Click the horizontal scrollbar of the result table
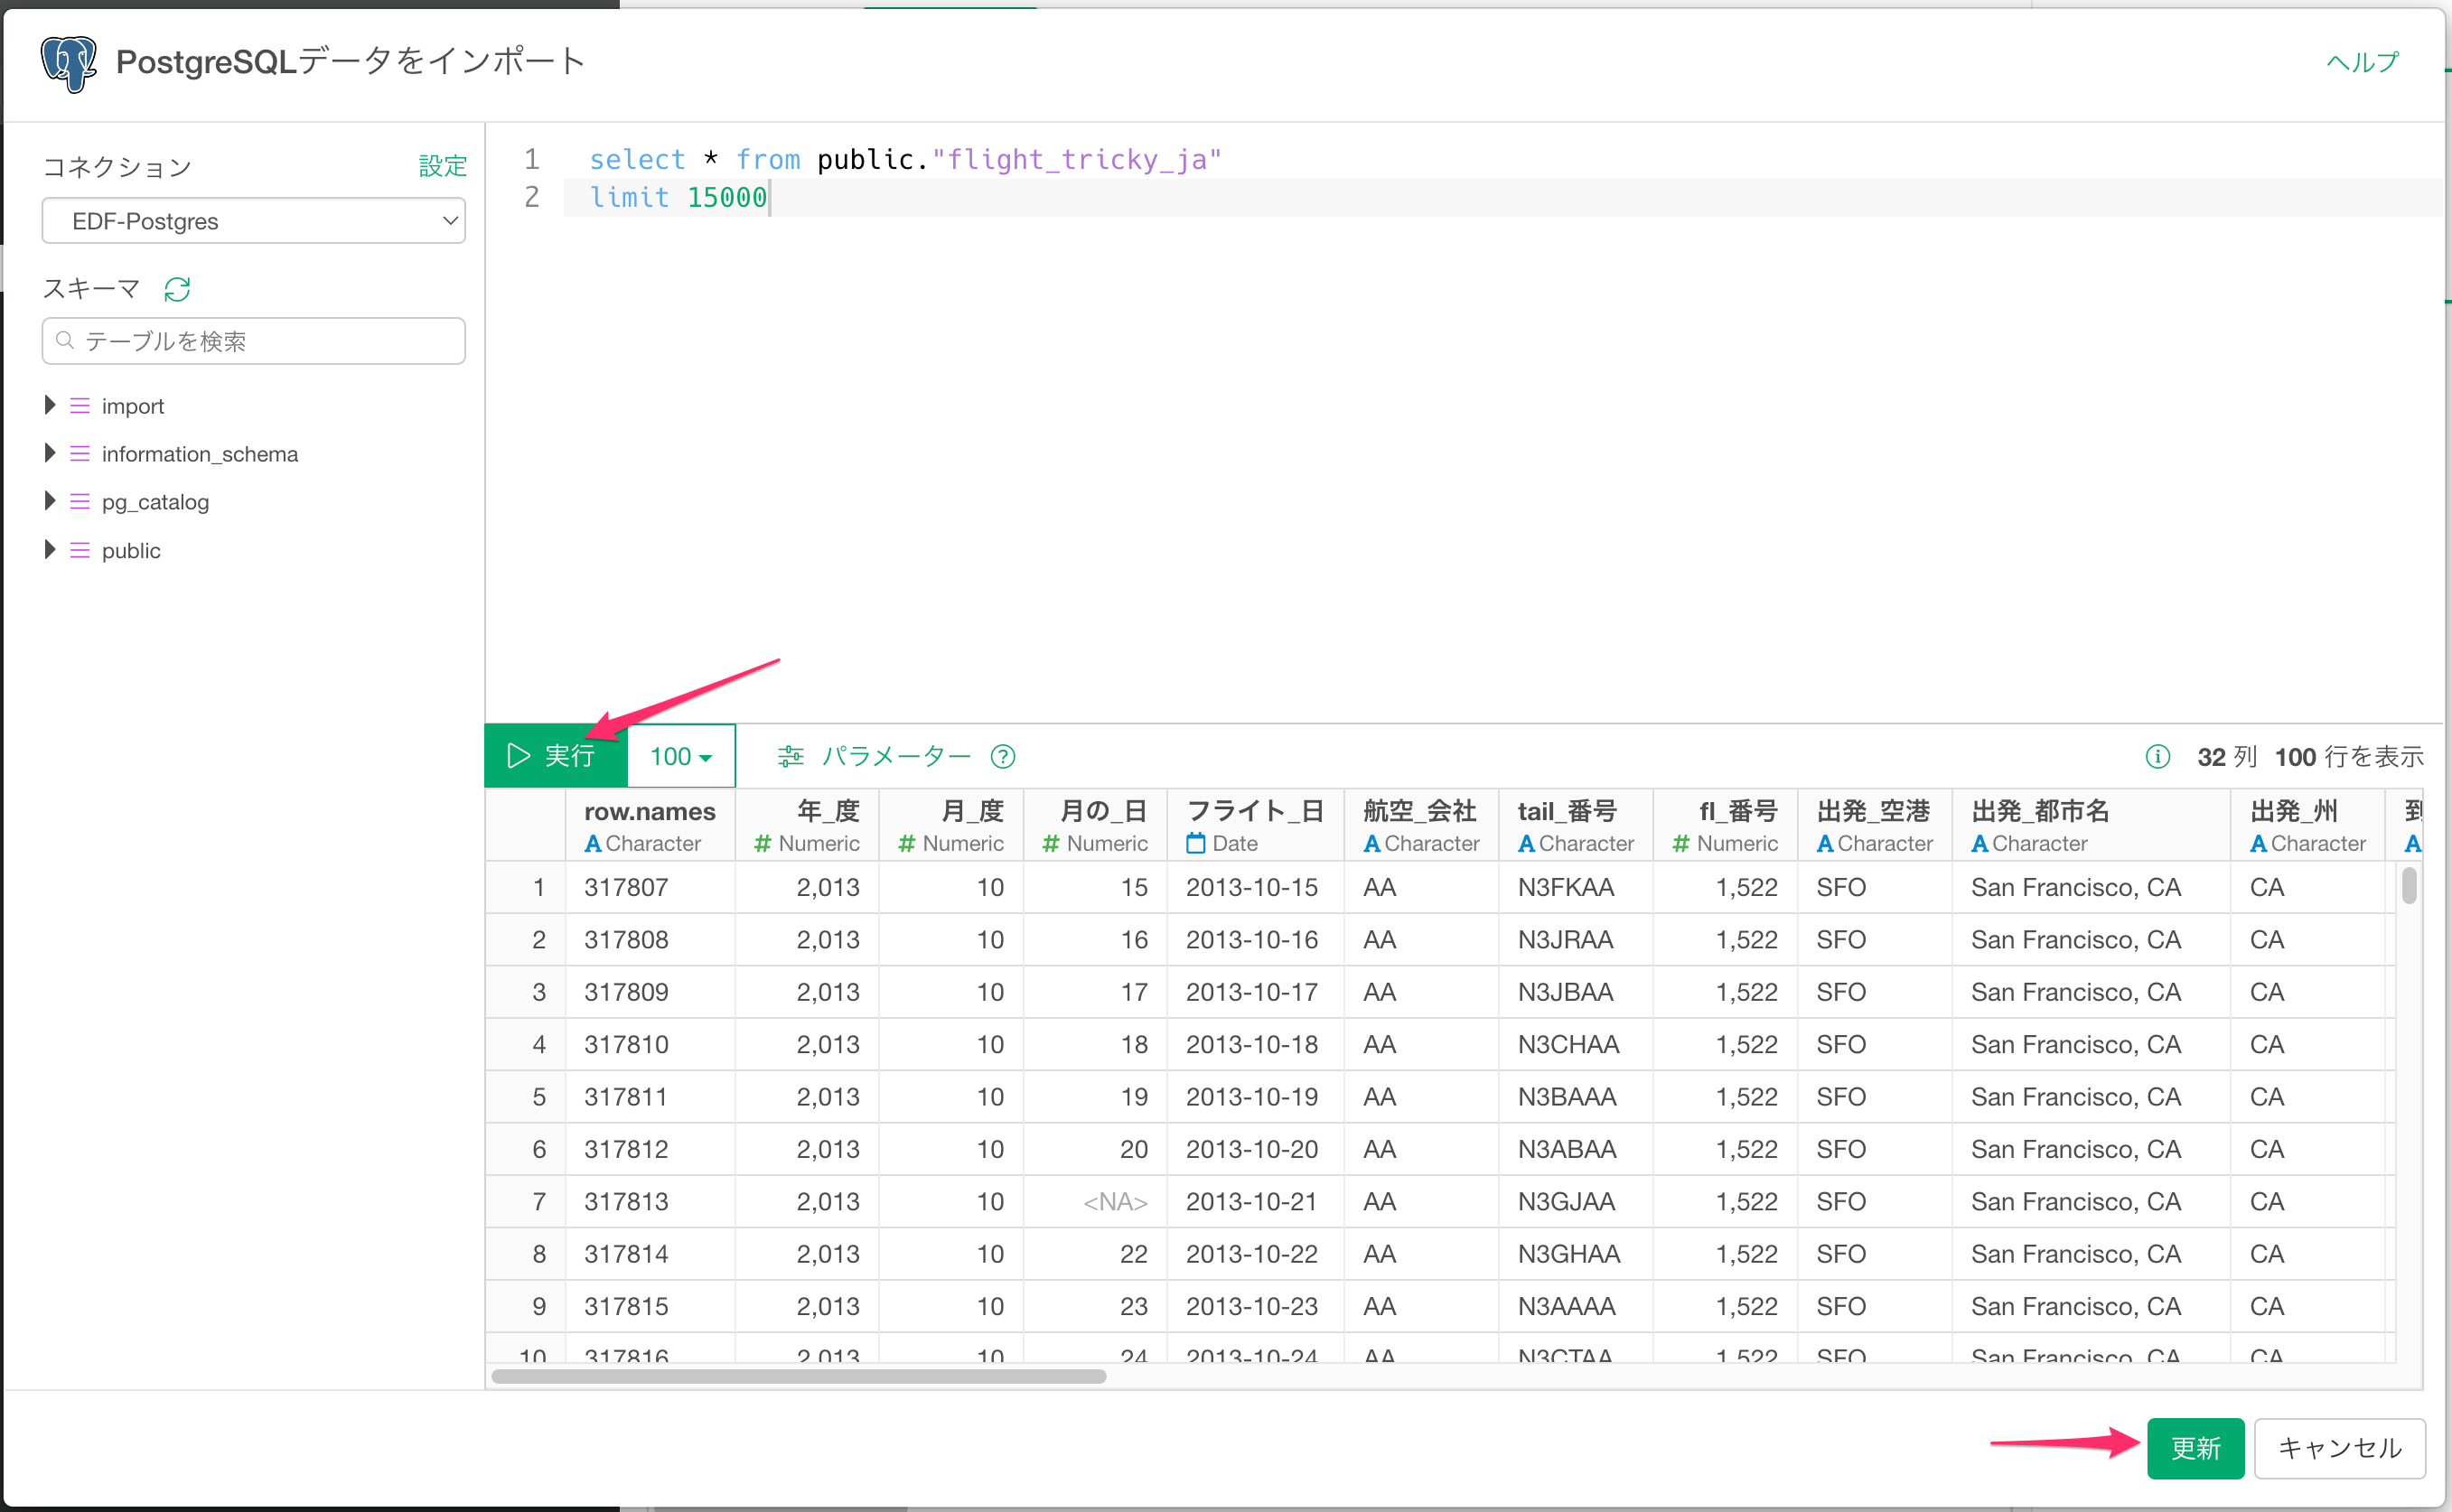The height and width of the screenshot is (1512, 2452). pos(799,1376)
